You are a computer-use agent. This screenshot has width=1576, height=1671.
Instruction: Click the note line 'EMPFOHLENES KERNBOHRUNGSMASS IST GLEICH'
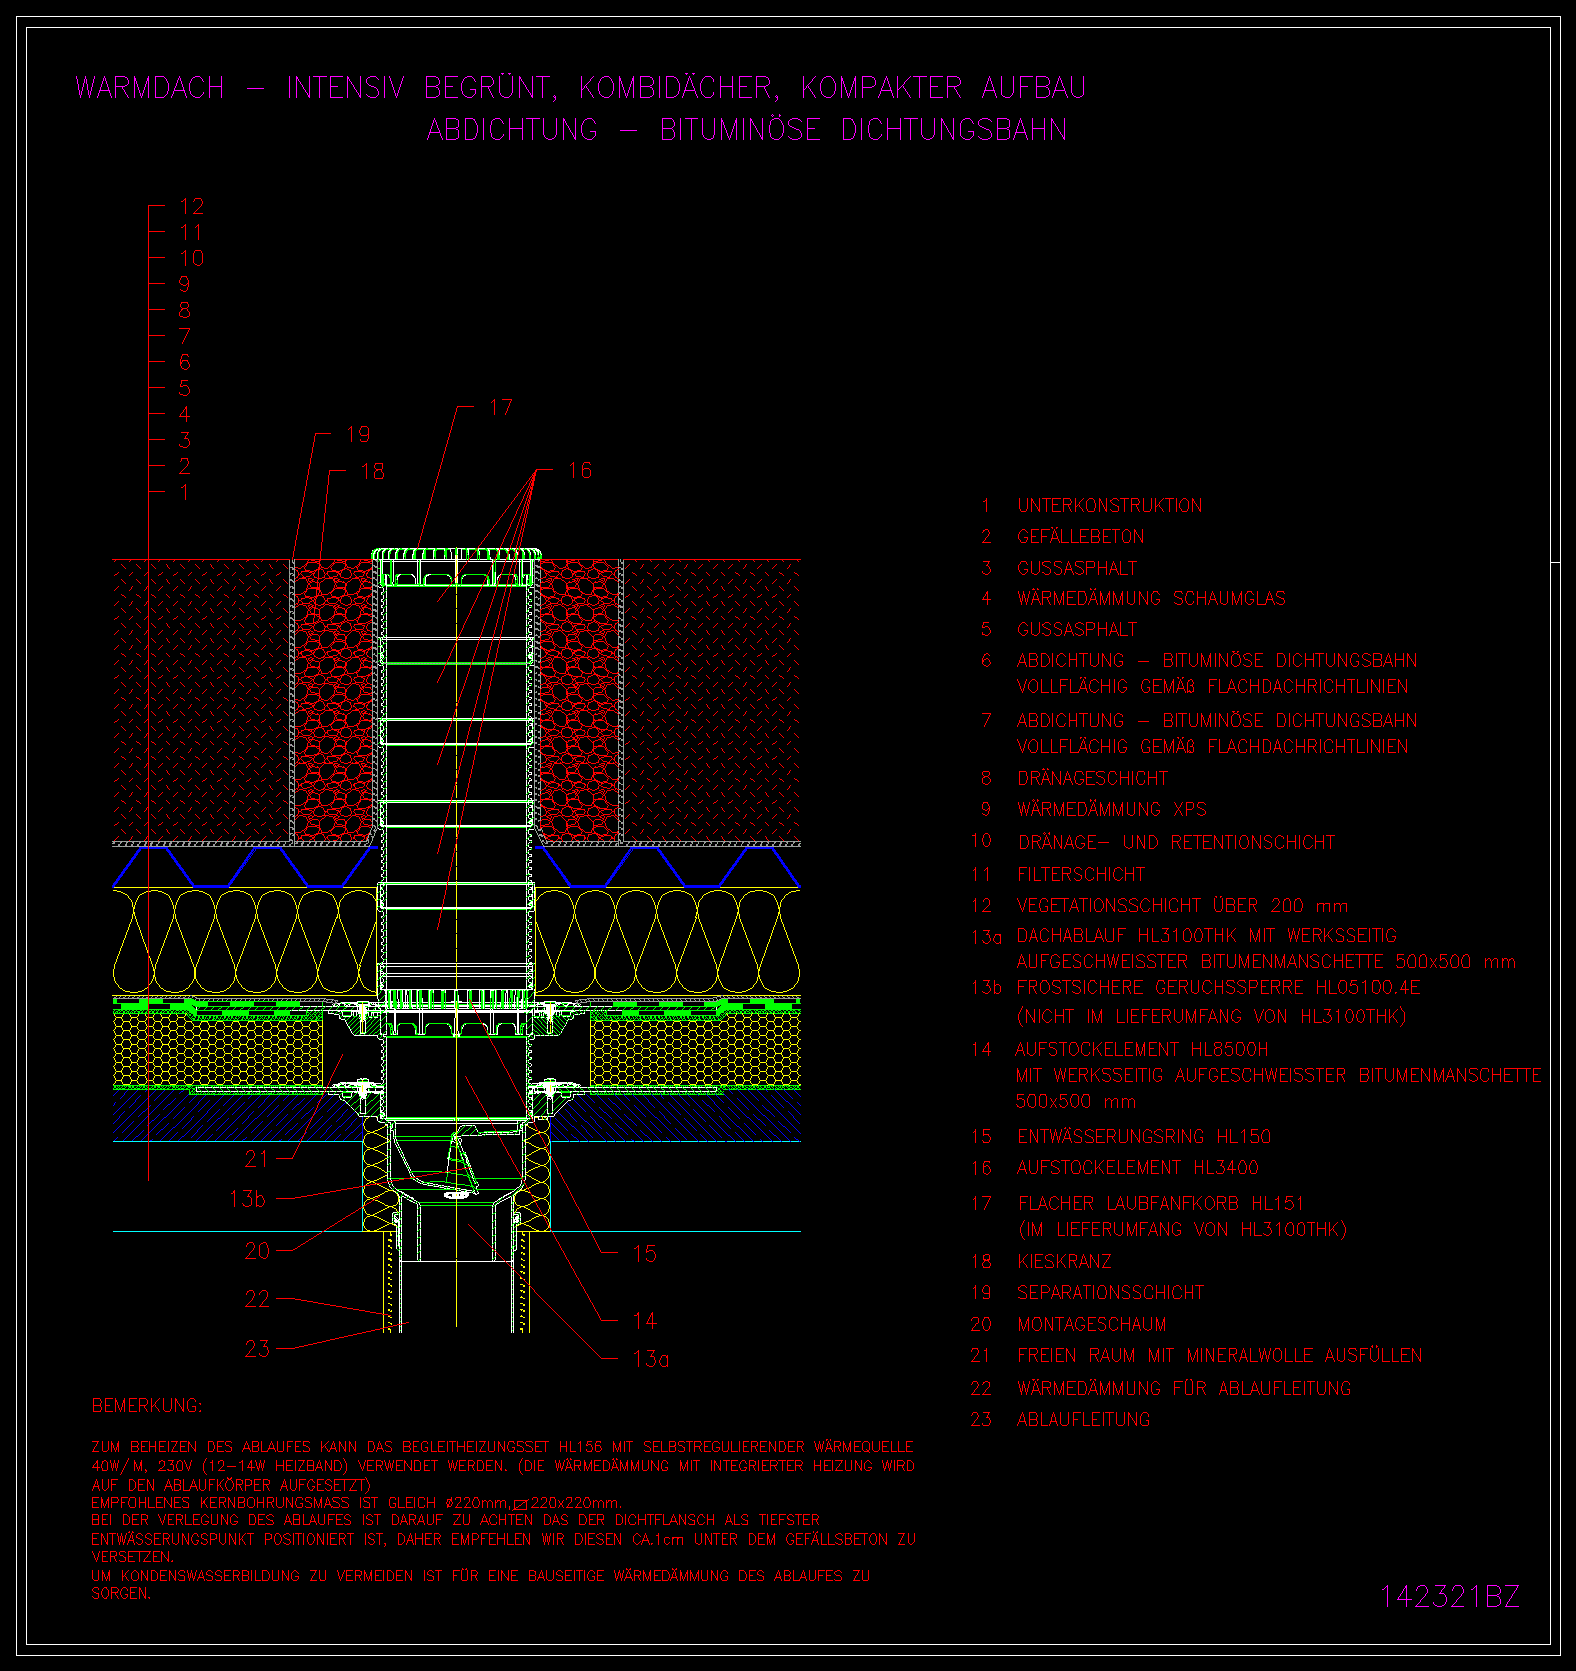(264, 1502)
